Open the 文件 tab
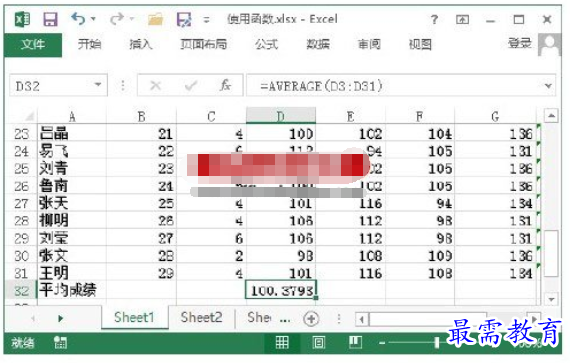The height and width of the screenshot is (363, 570). 33,44
